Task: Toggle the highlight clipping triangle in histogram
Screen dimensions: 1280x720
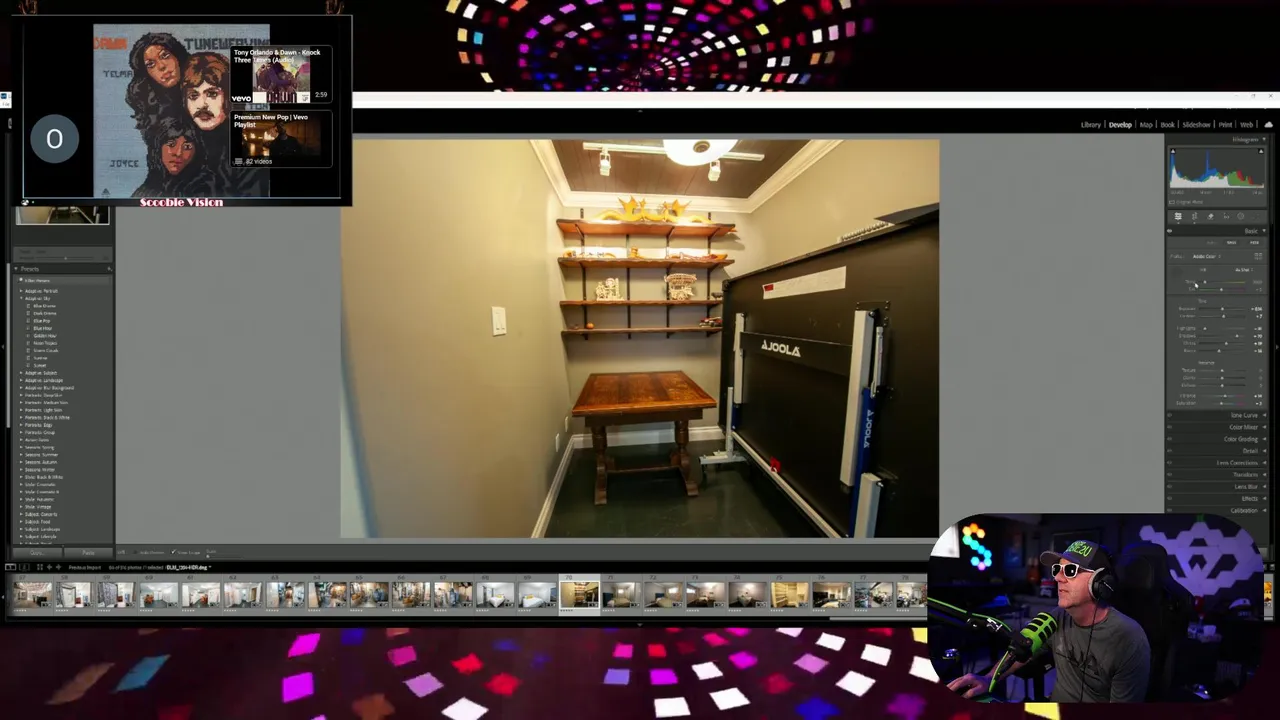Action: point(1261,151)
